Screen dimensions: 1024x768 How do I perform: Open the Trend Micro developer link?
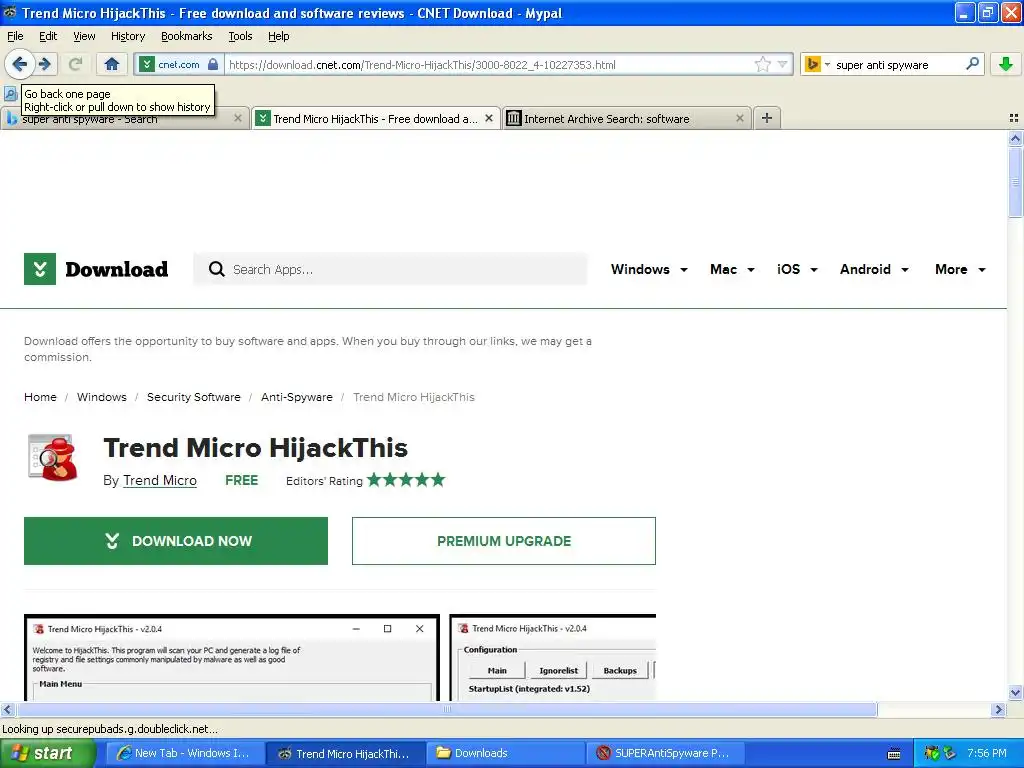(x=159, y=481)
